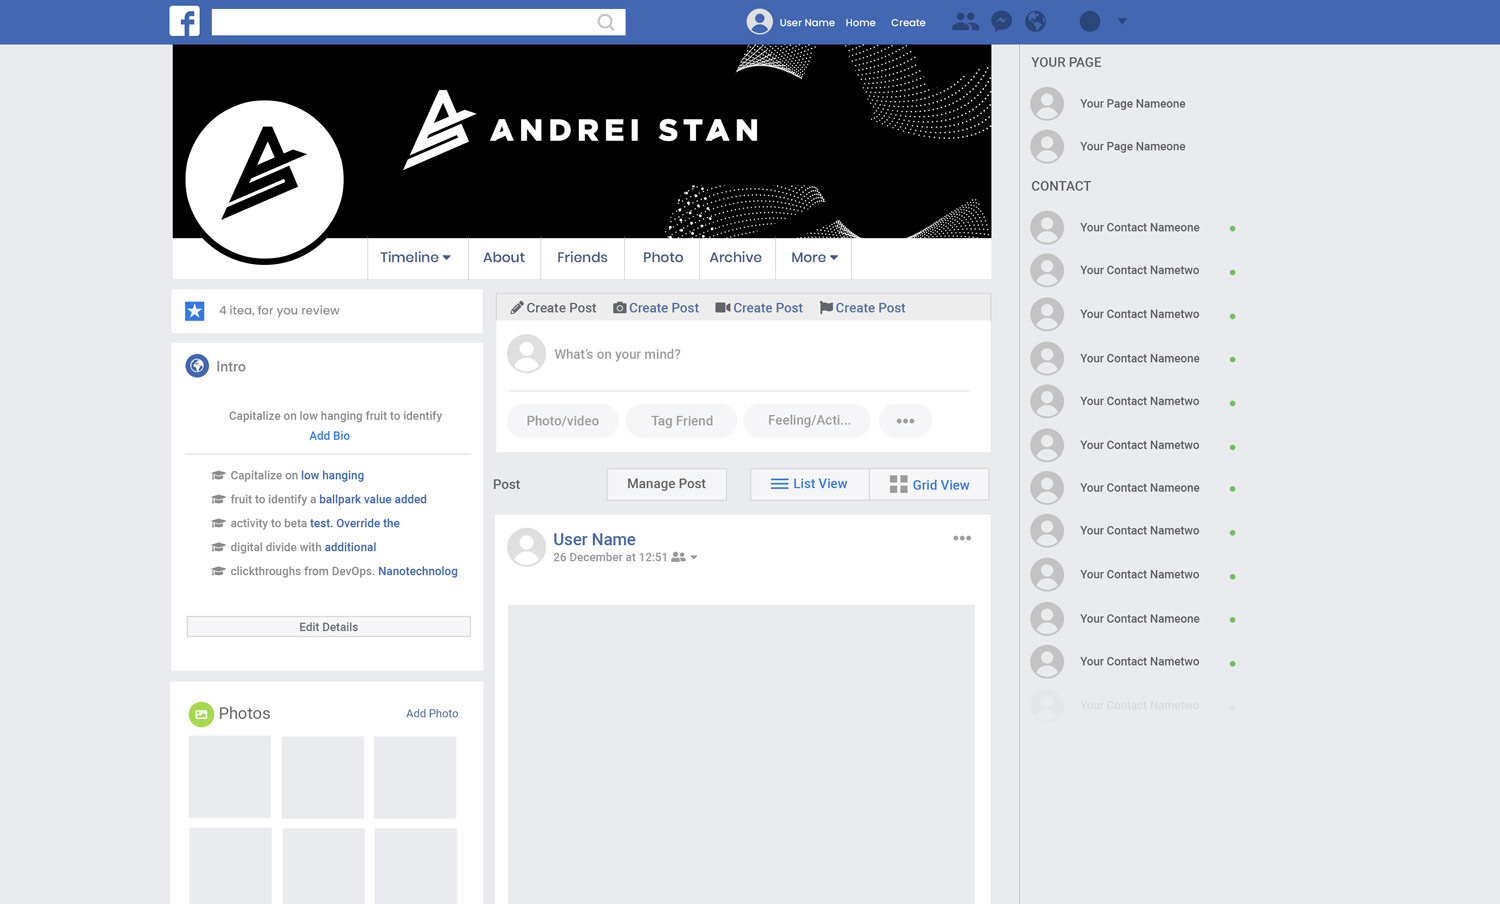This screenshot has height=904, width=1500.
Task: Click the Intro globe icon
Action: [197, 366]
